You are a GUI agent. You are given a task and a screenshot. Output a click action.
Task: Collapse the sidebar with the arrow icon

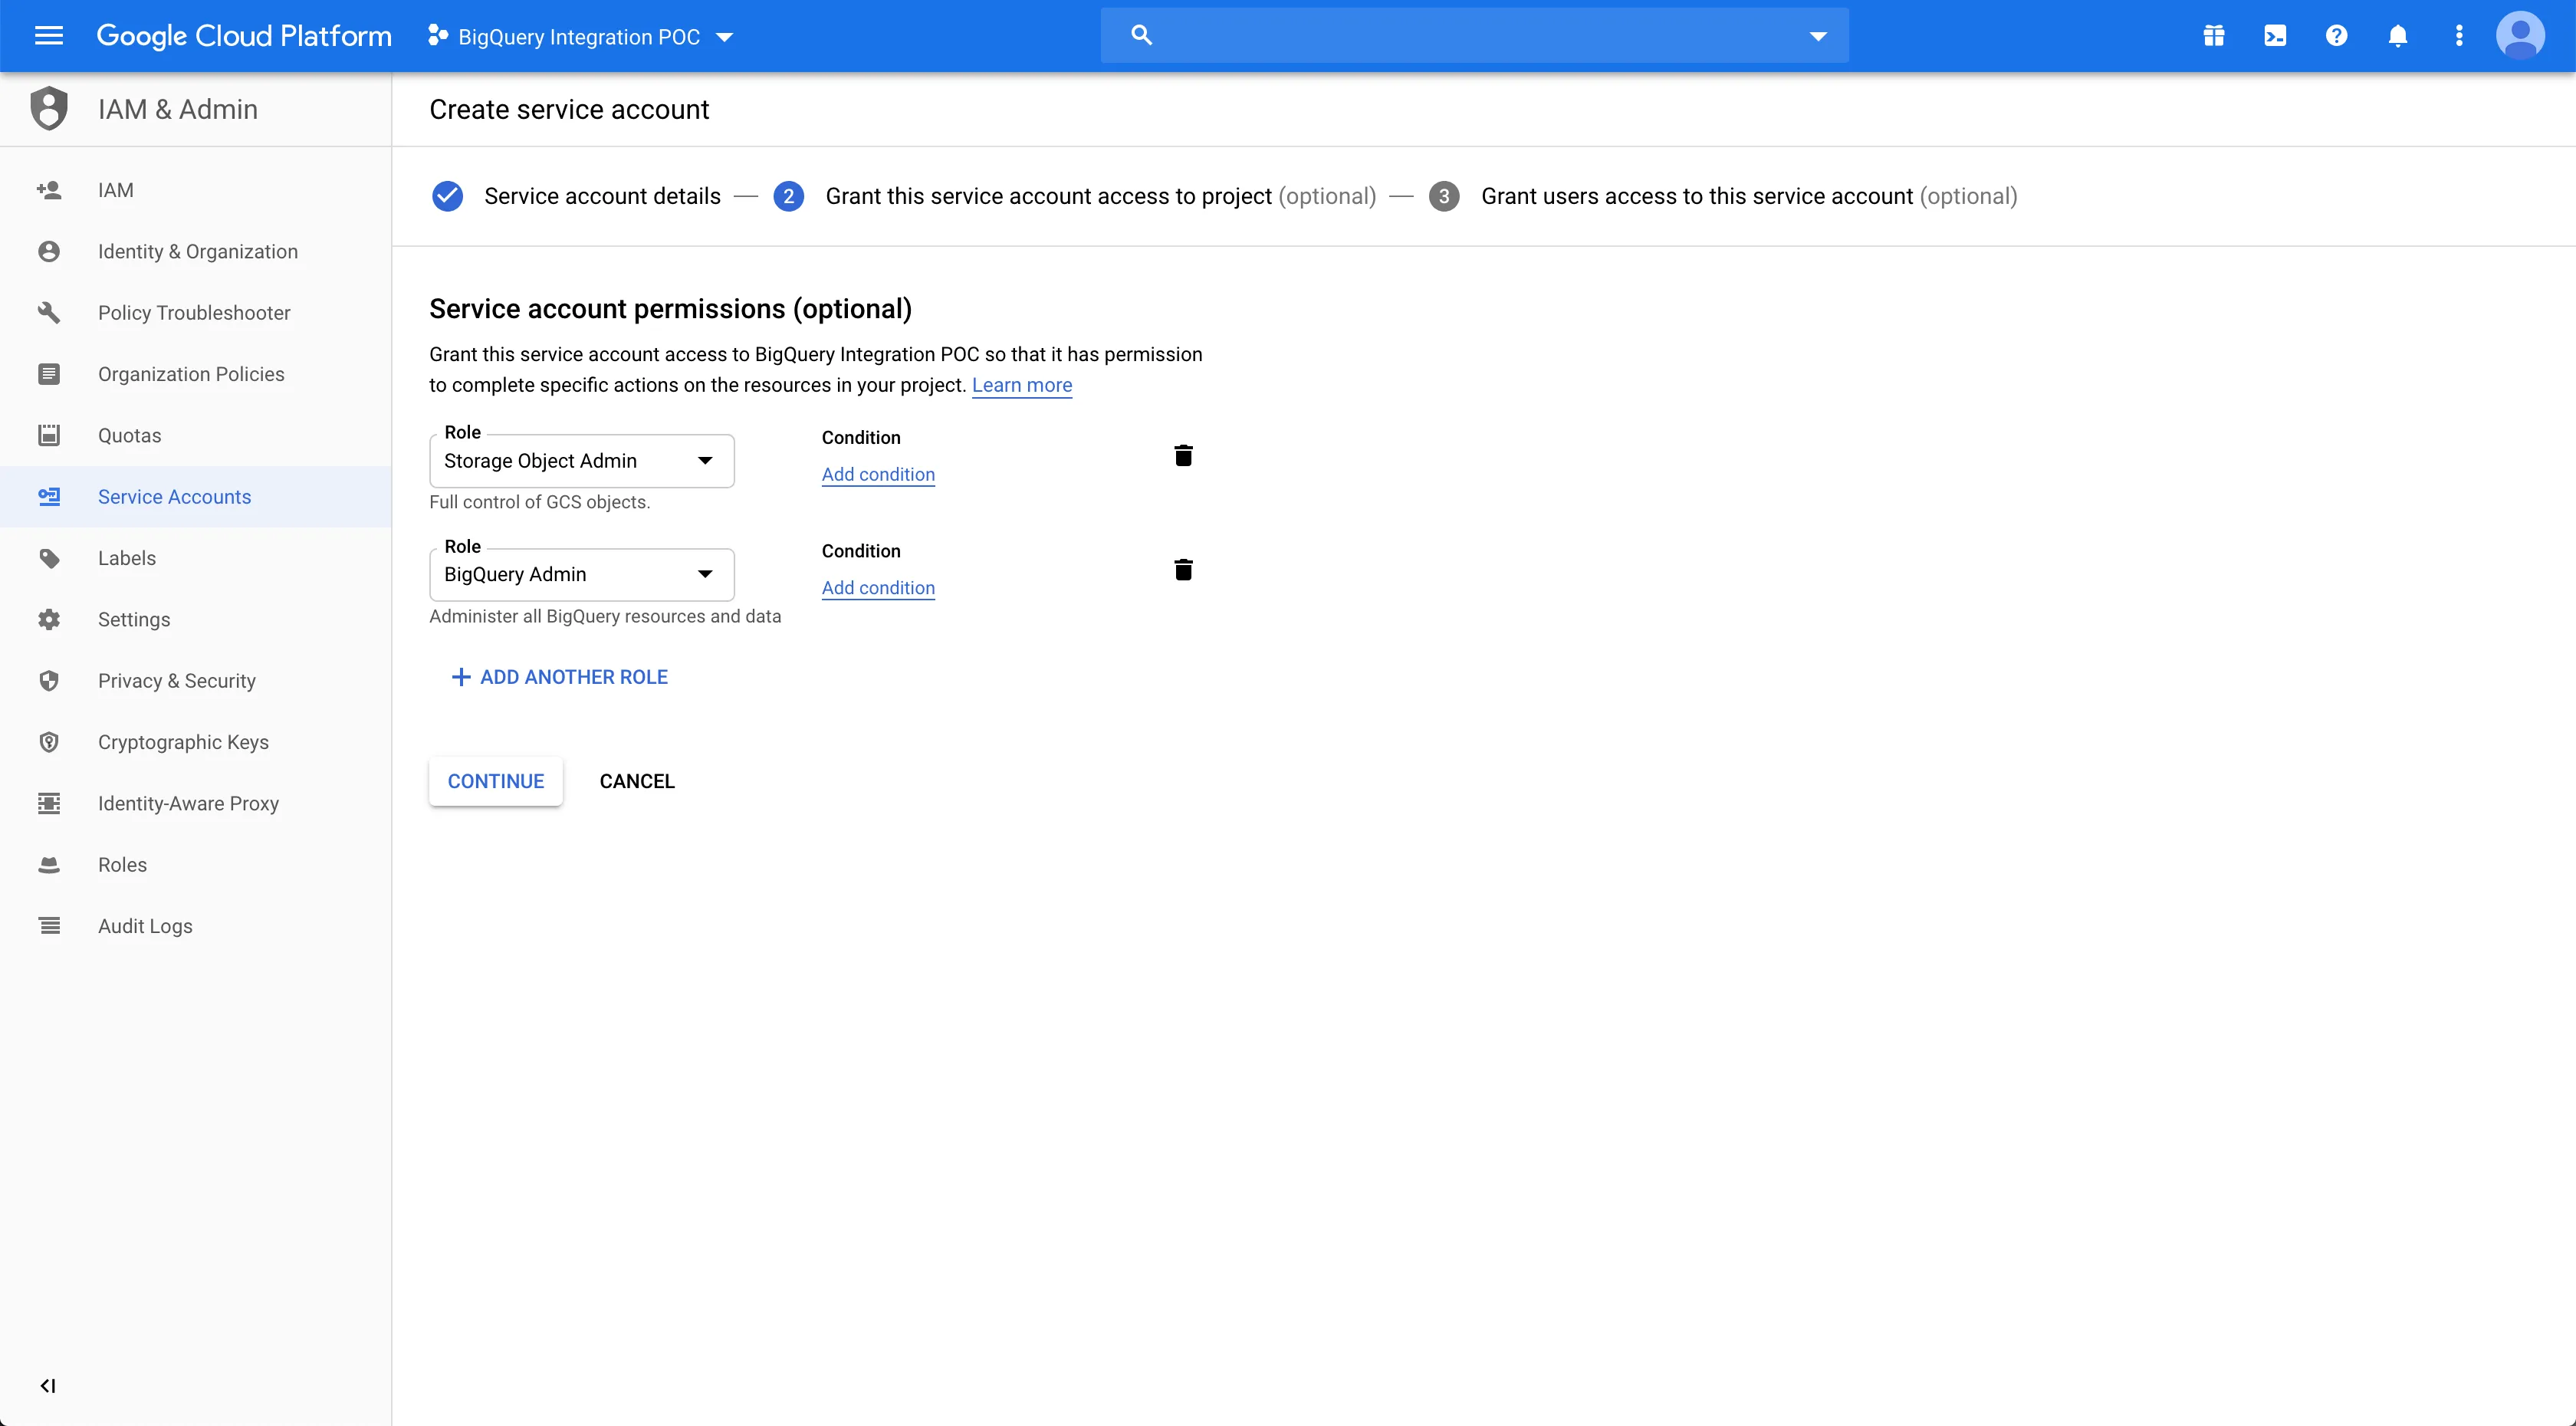click(x=48, y=1385)
